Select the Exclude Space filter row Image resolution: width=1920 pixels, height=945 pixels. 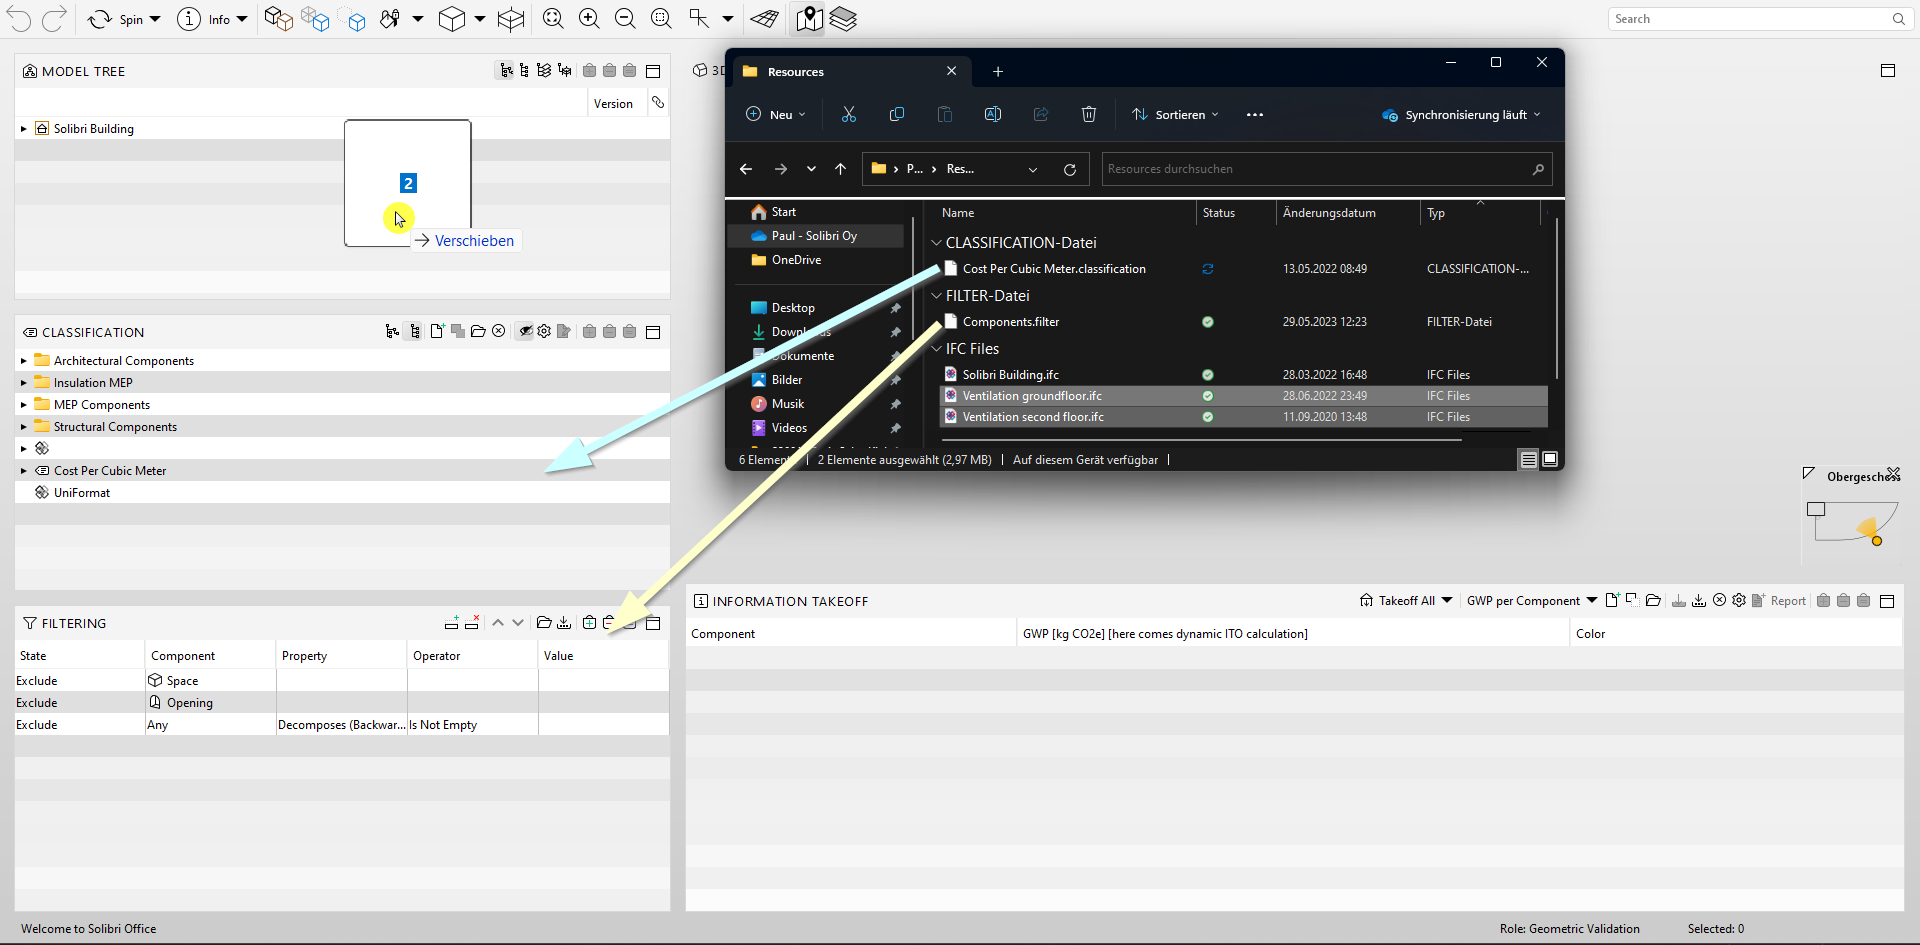(342, 680)
